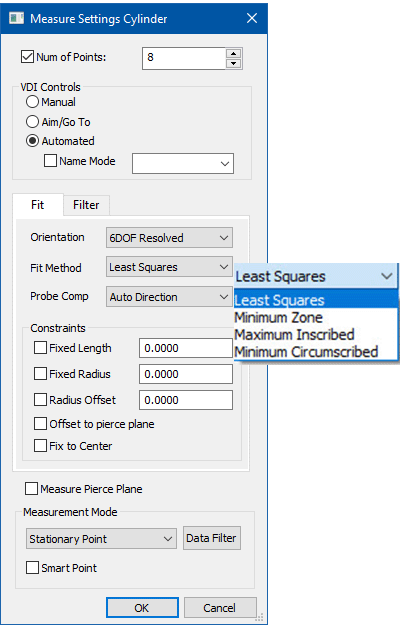Uncheck the Num of Points checkbox
The image size is (400, 628).
27,56
